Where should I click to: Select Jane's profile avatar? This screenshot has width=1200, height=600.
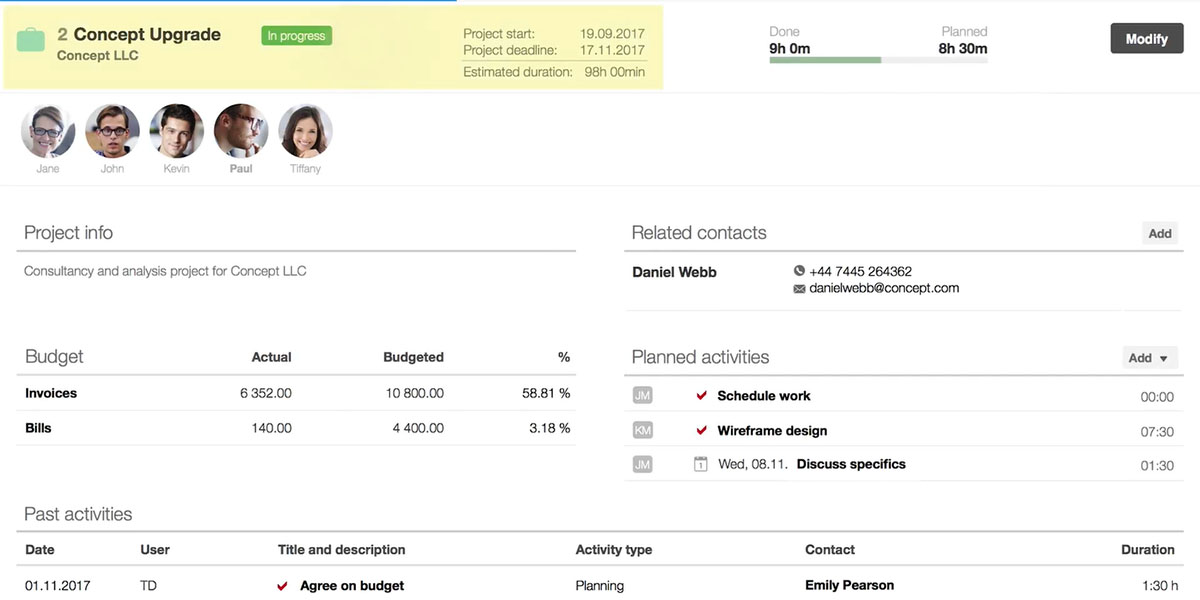coord(48,132)
